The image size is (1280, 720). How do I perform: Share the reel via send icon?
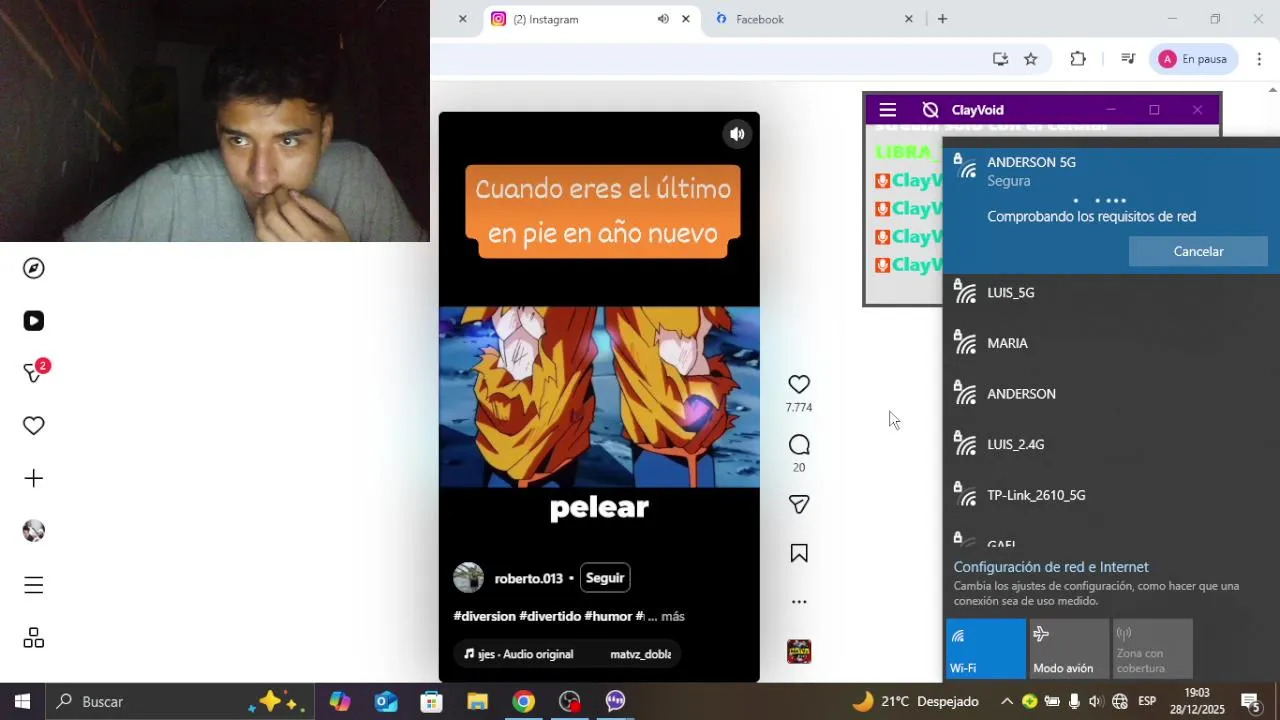(x=799, y=504)
